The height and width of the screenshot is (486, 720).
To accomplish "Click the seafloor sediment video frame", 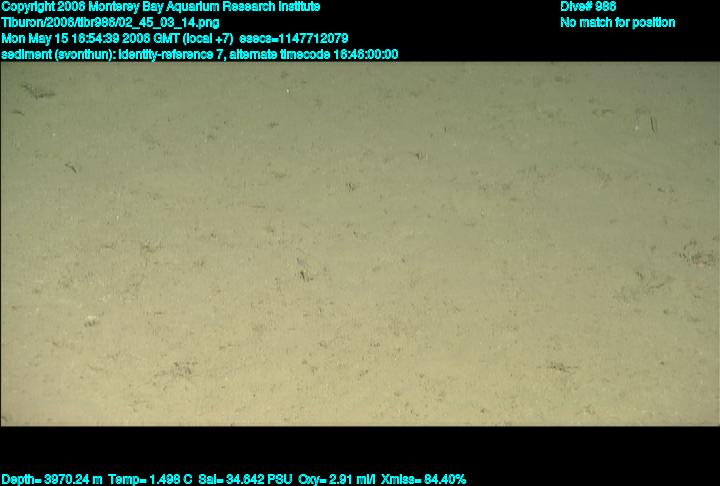I will click(360, 244).
